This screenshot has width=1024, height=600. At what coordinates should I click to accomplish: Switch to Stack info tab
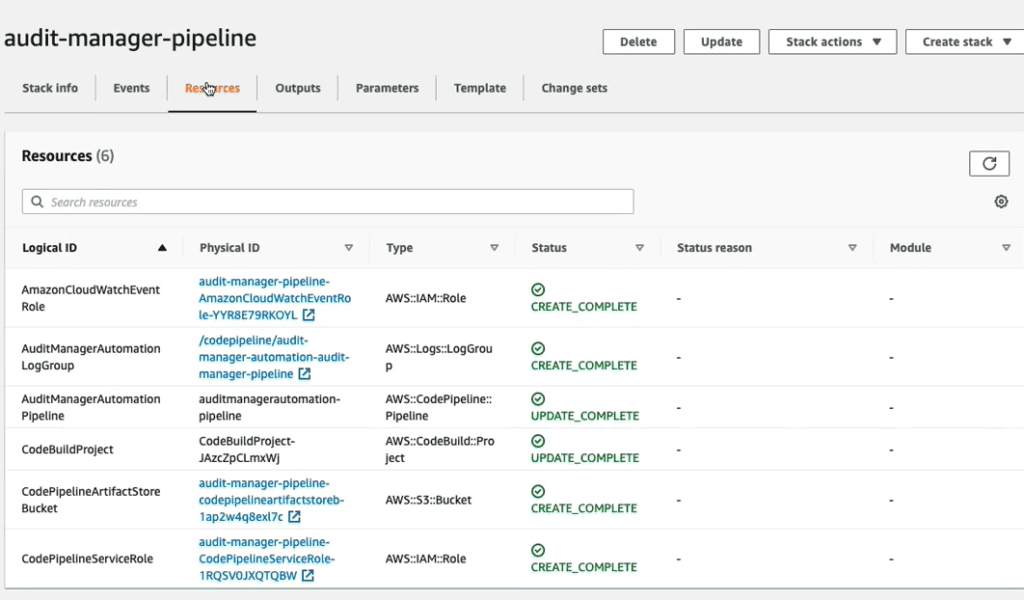[50, 88]
